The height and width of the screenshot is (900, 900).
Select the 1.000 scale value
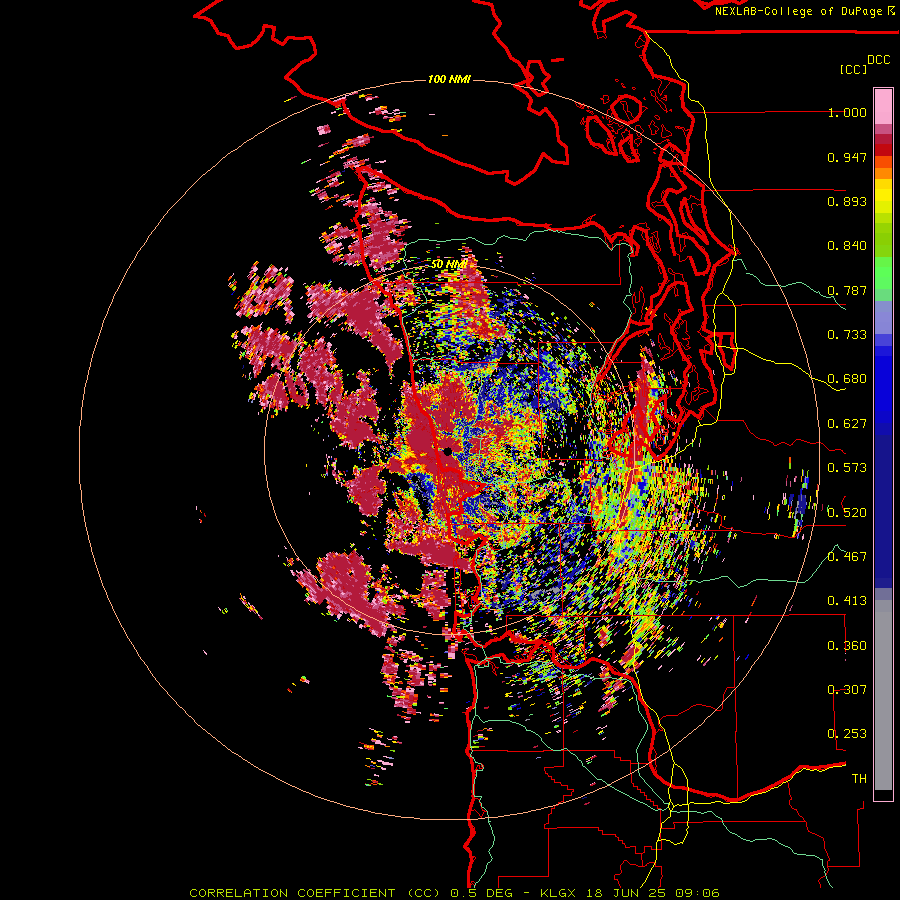847,112
